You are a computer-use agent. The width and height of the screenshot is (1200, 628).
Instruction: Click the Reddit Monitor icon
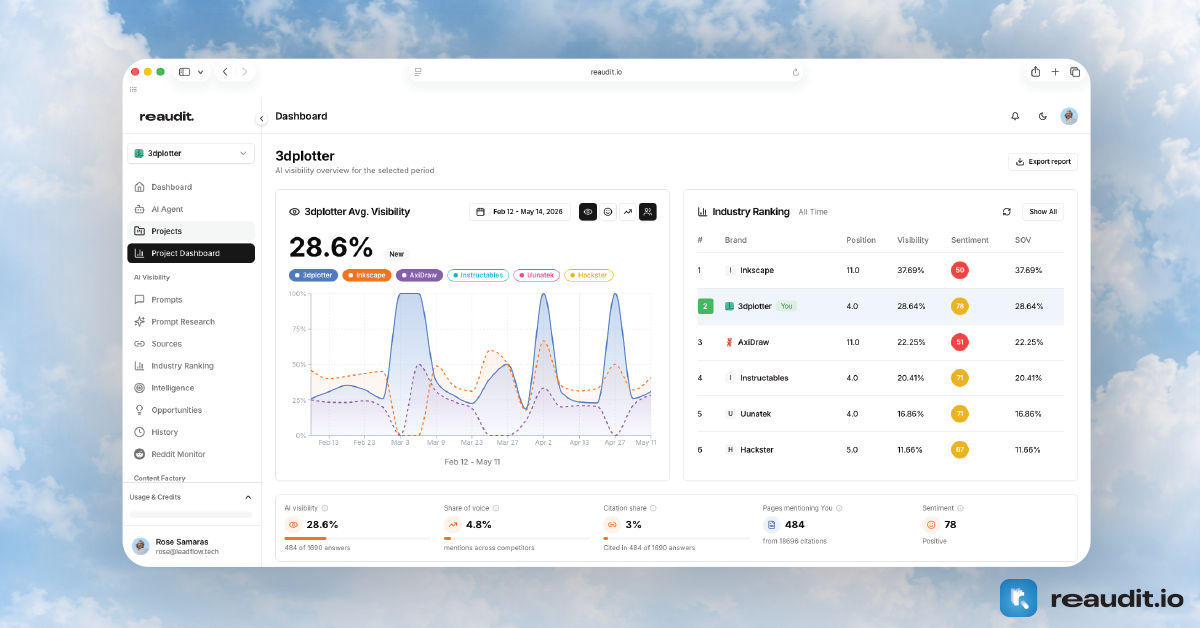140,454
